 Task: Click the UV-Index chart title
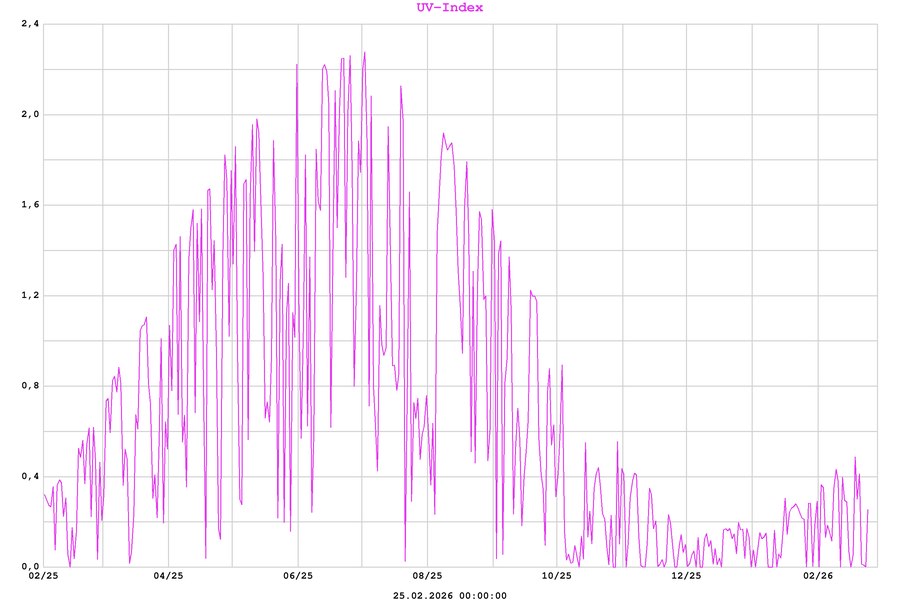tap(450, 8)
